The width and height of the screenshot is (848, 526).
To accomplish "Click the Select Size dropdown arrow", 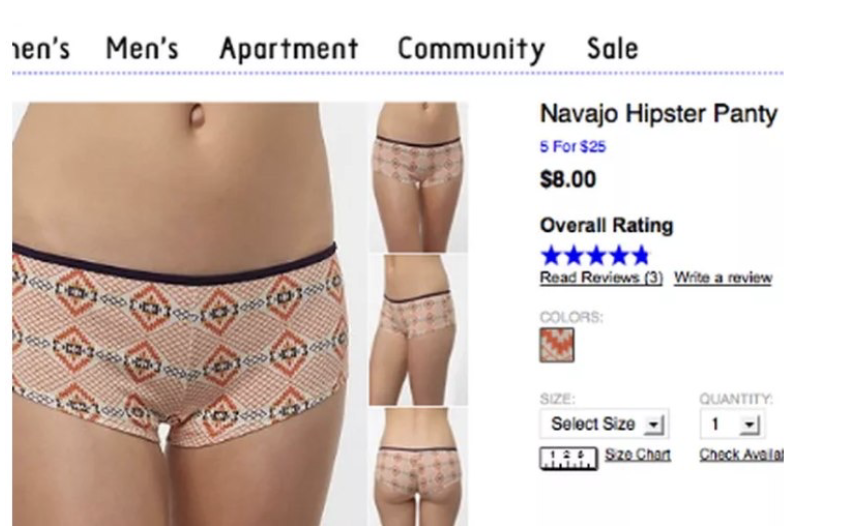I will [654, 425].
